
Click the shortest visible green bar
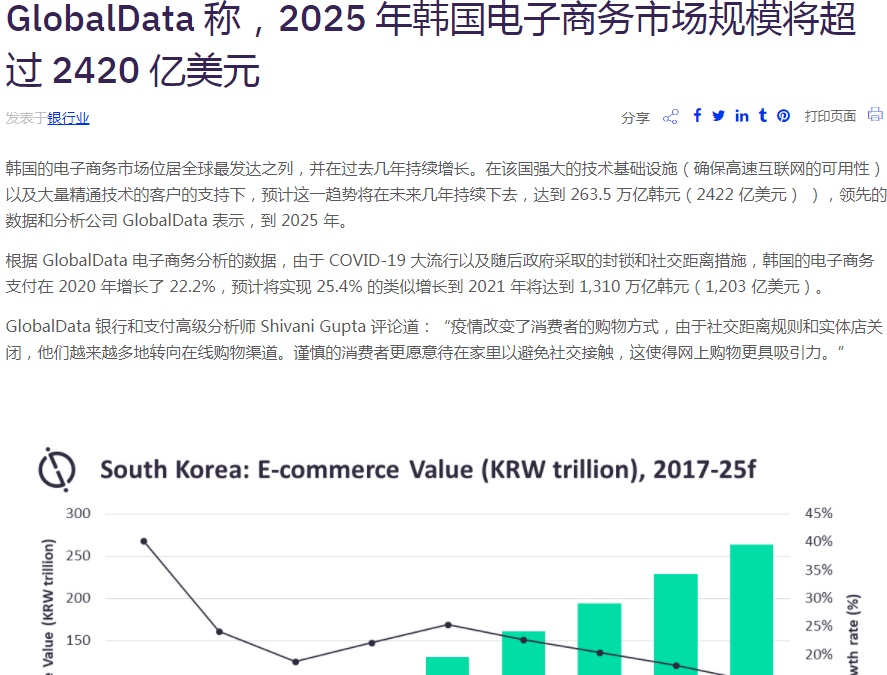tap(447, 664)
